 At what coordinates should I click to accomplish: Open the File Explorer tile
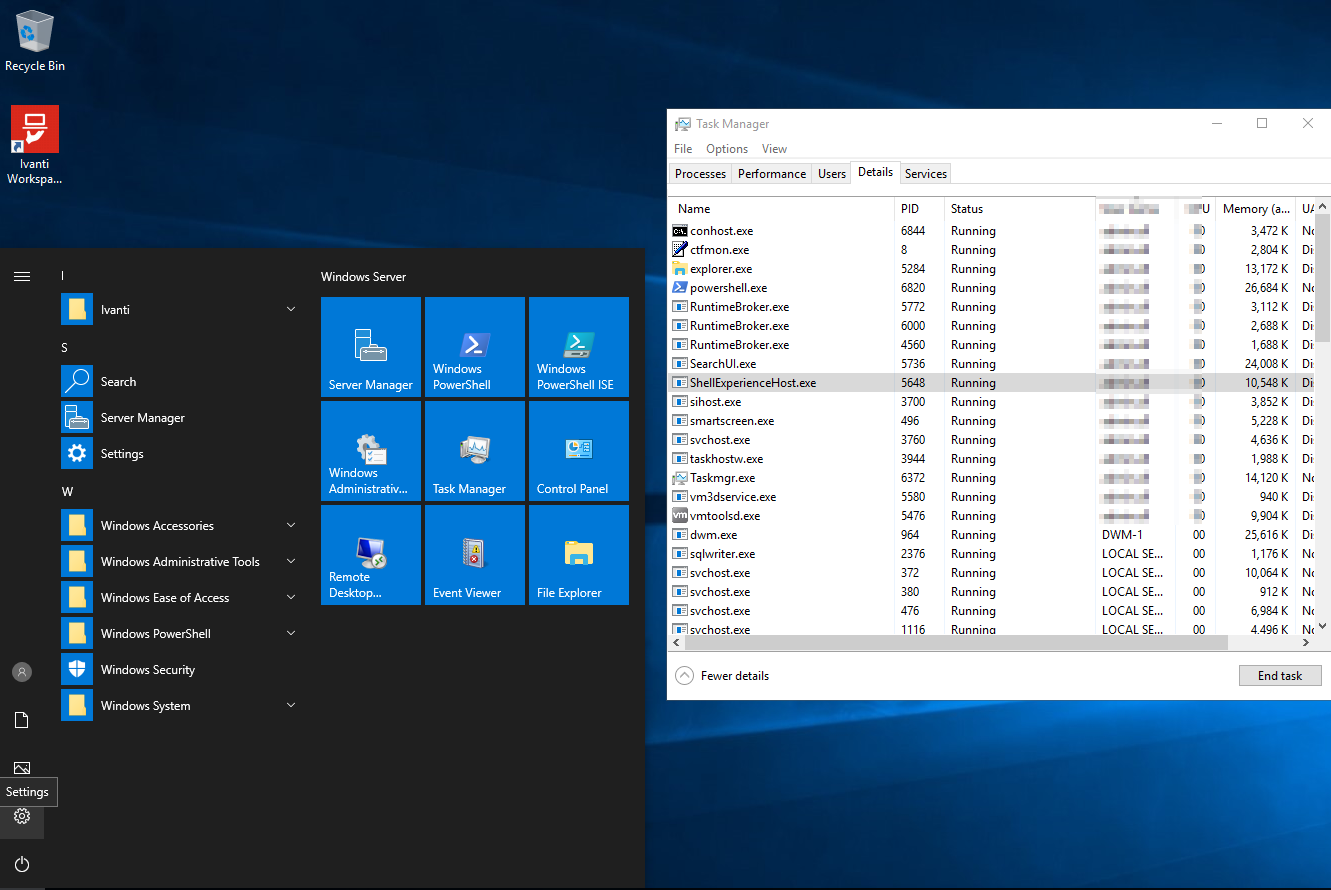click(578, 555)
